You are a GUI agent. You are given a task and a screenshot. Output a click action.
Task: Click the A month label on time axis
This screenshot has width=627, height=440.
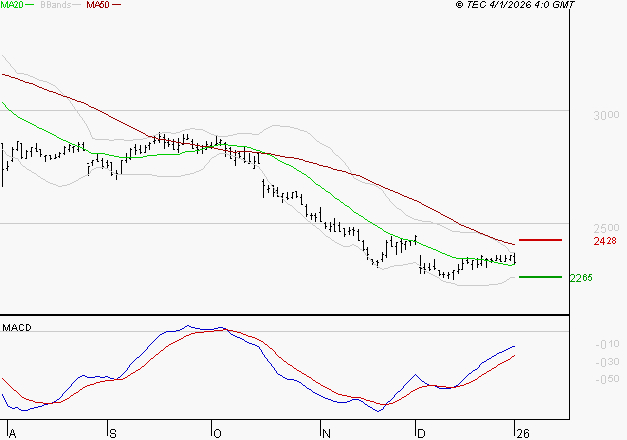pyautogui.click(x=12, y=434)
